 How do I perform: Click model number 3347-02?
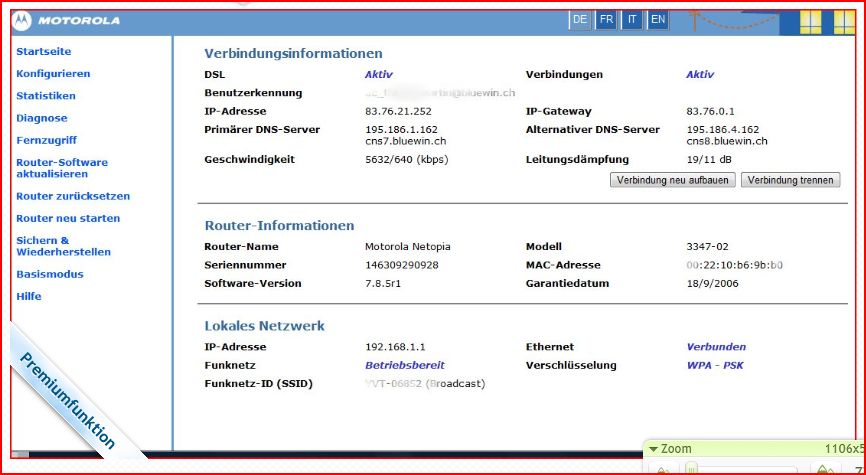tap(708, 246)
